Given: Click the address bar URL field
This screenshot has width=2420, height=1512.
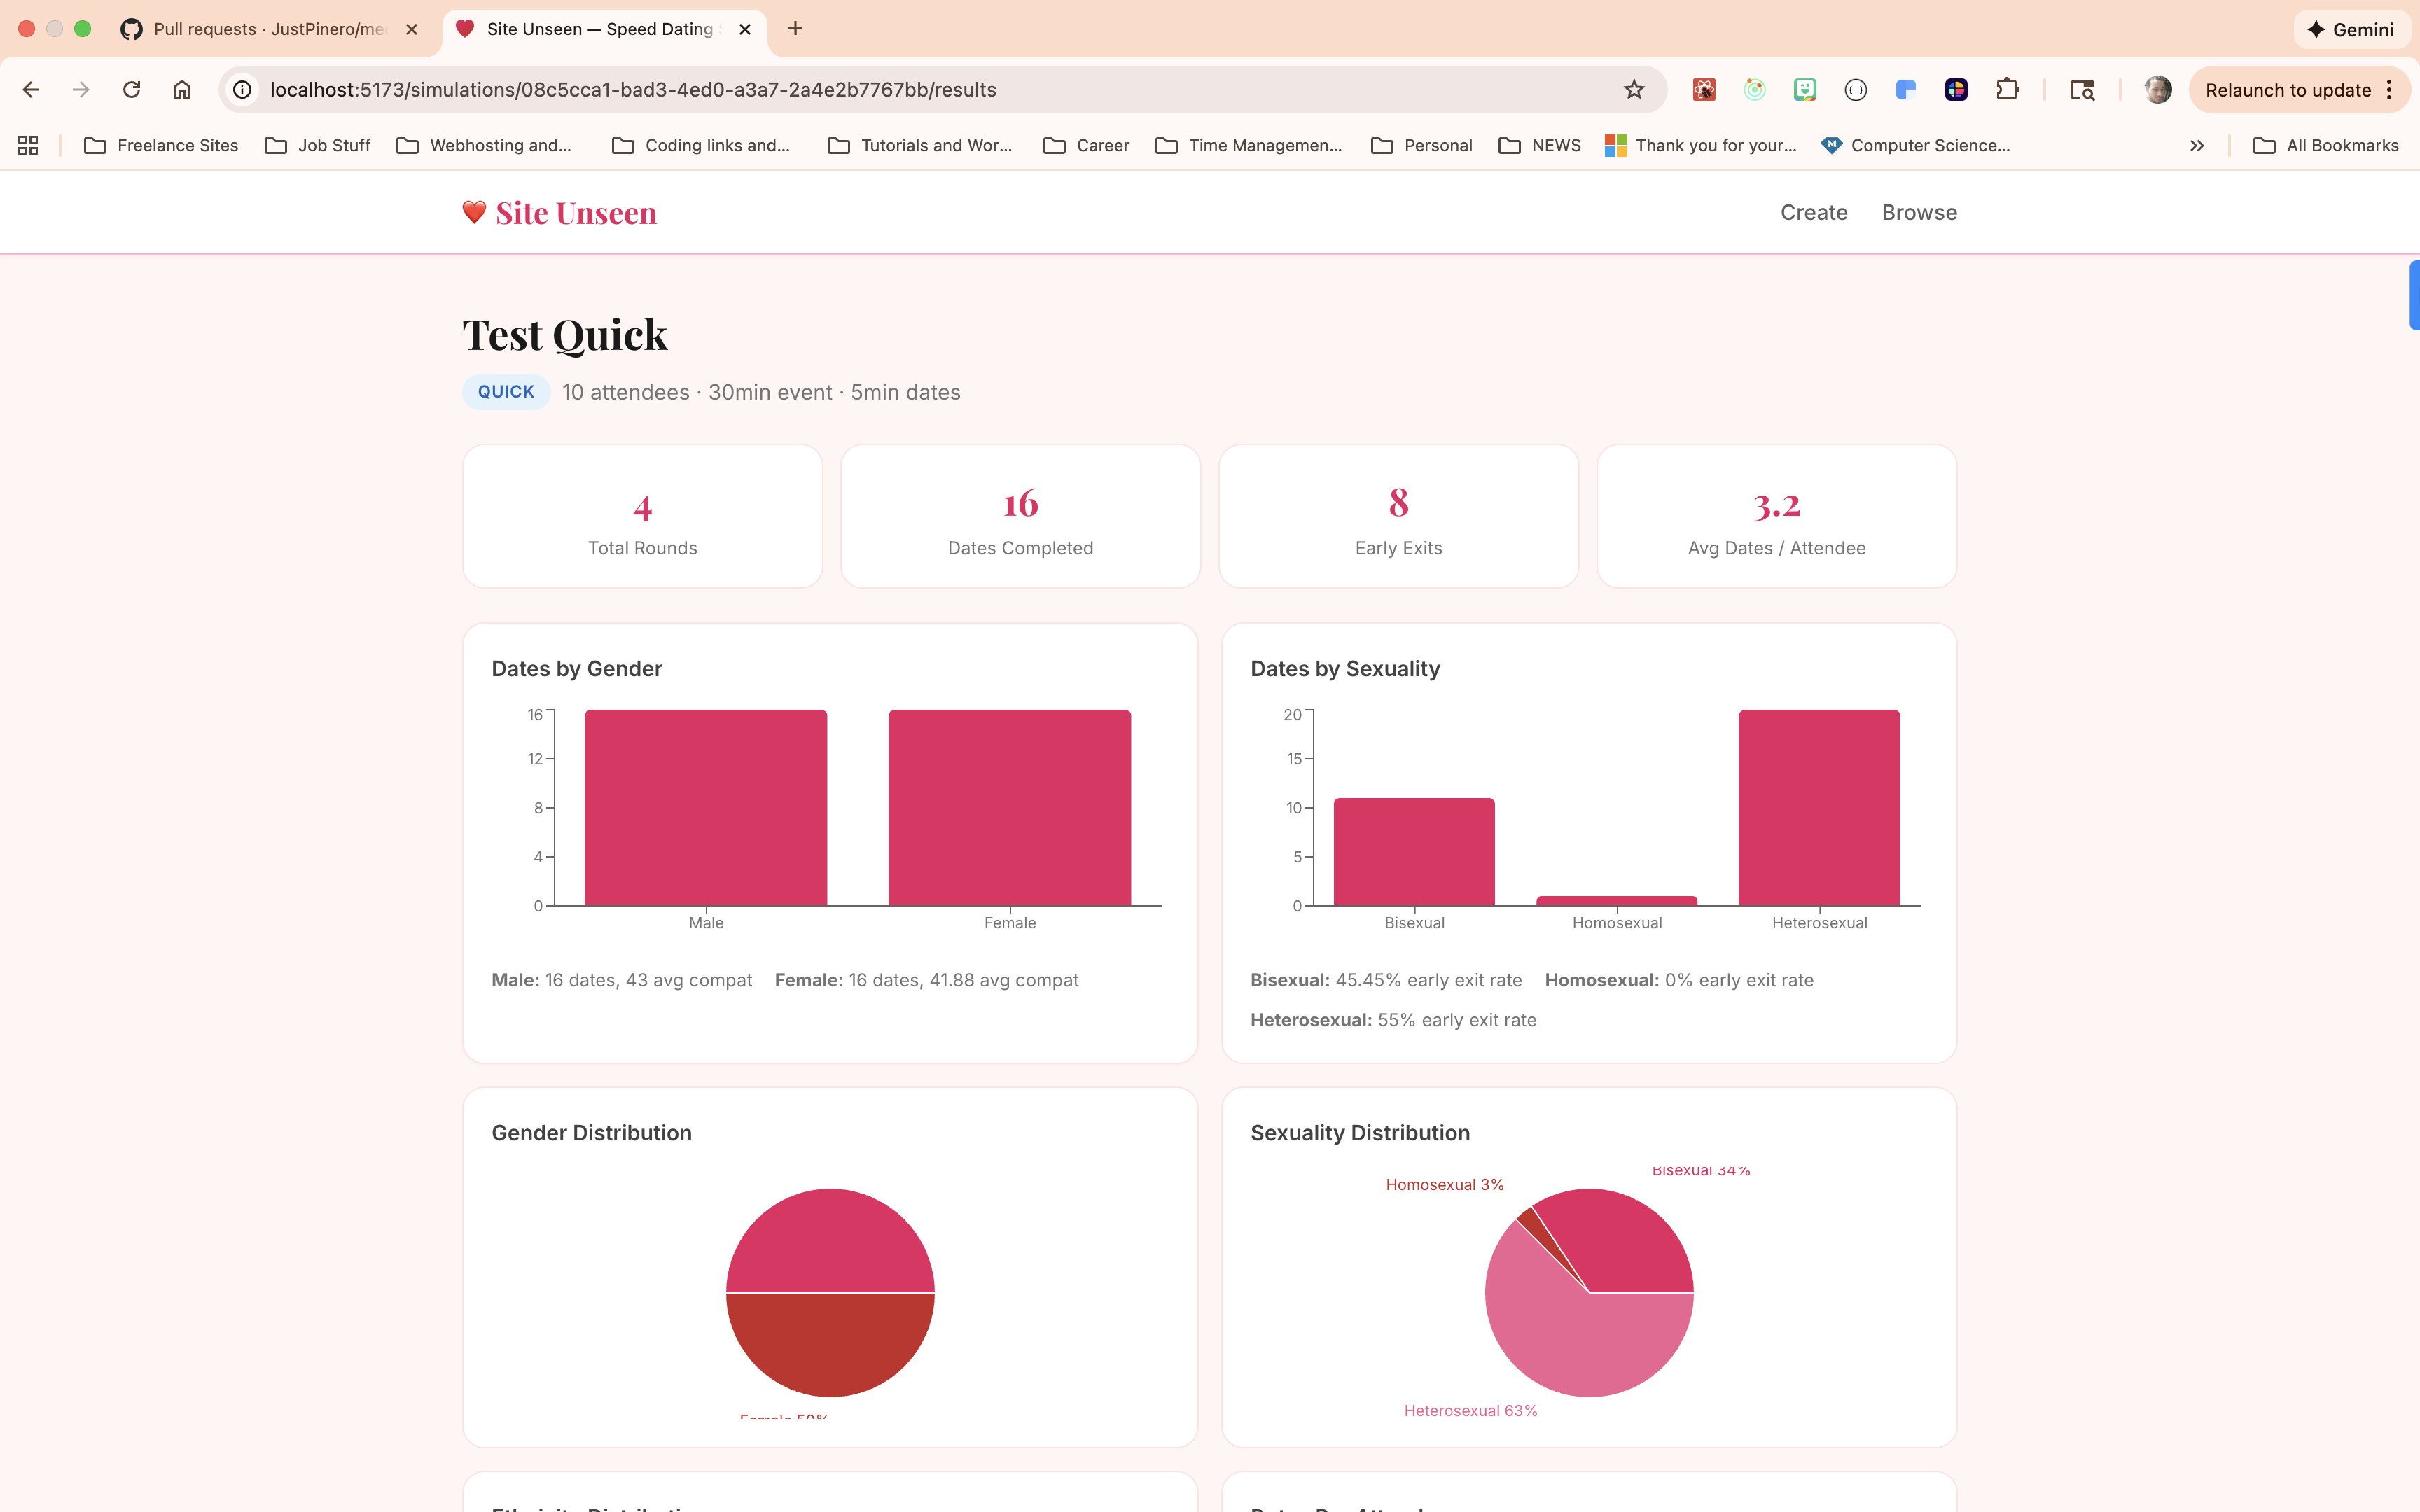Looking at the screenshot, I should [940, 90].
